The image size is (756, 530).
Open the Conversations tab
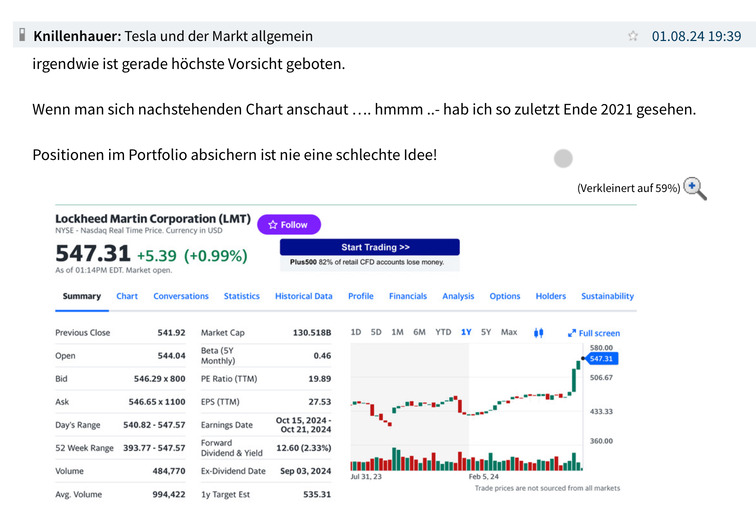tap(181, 296)
